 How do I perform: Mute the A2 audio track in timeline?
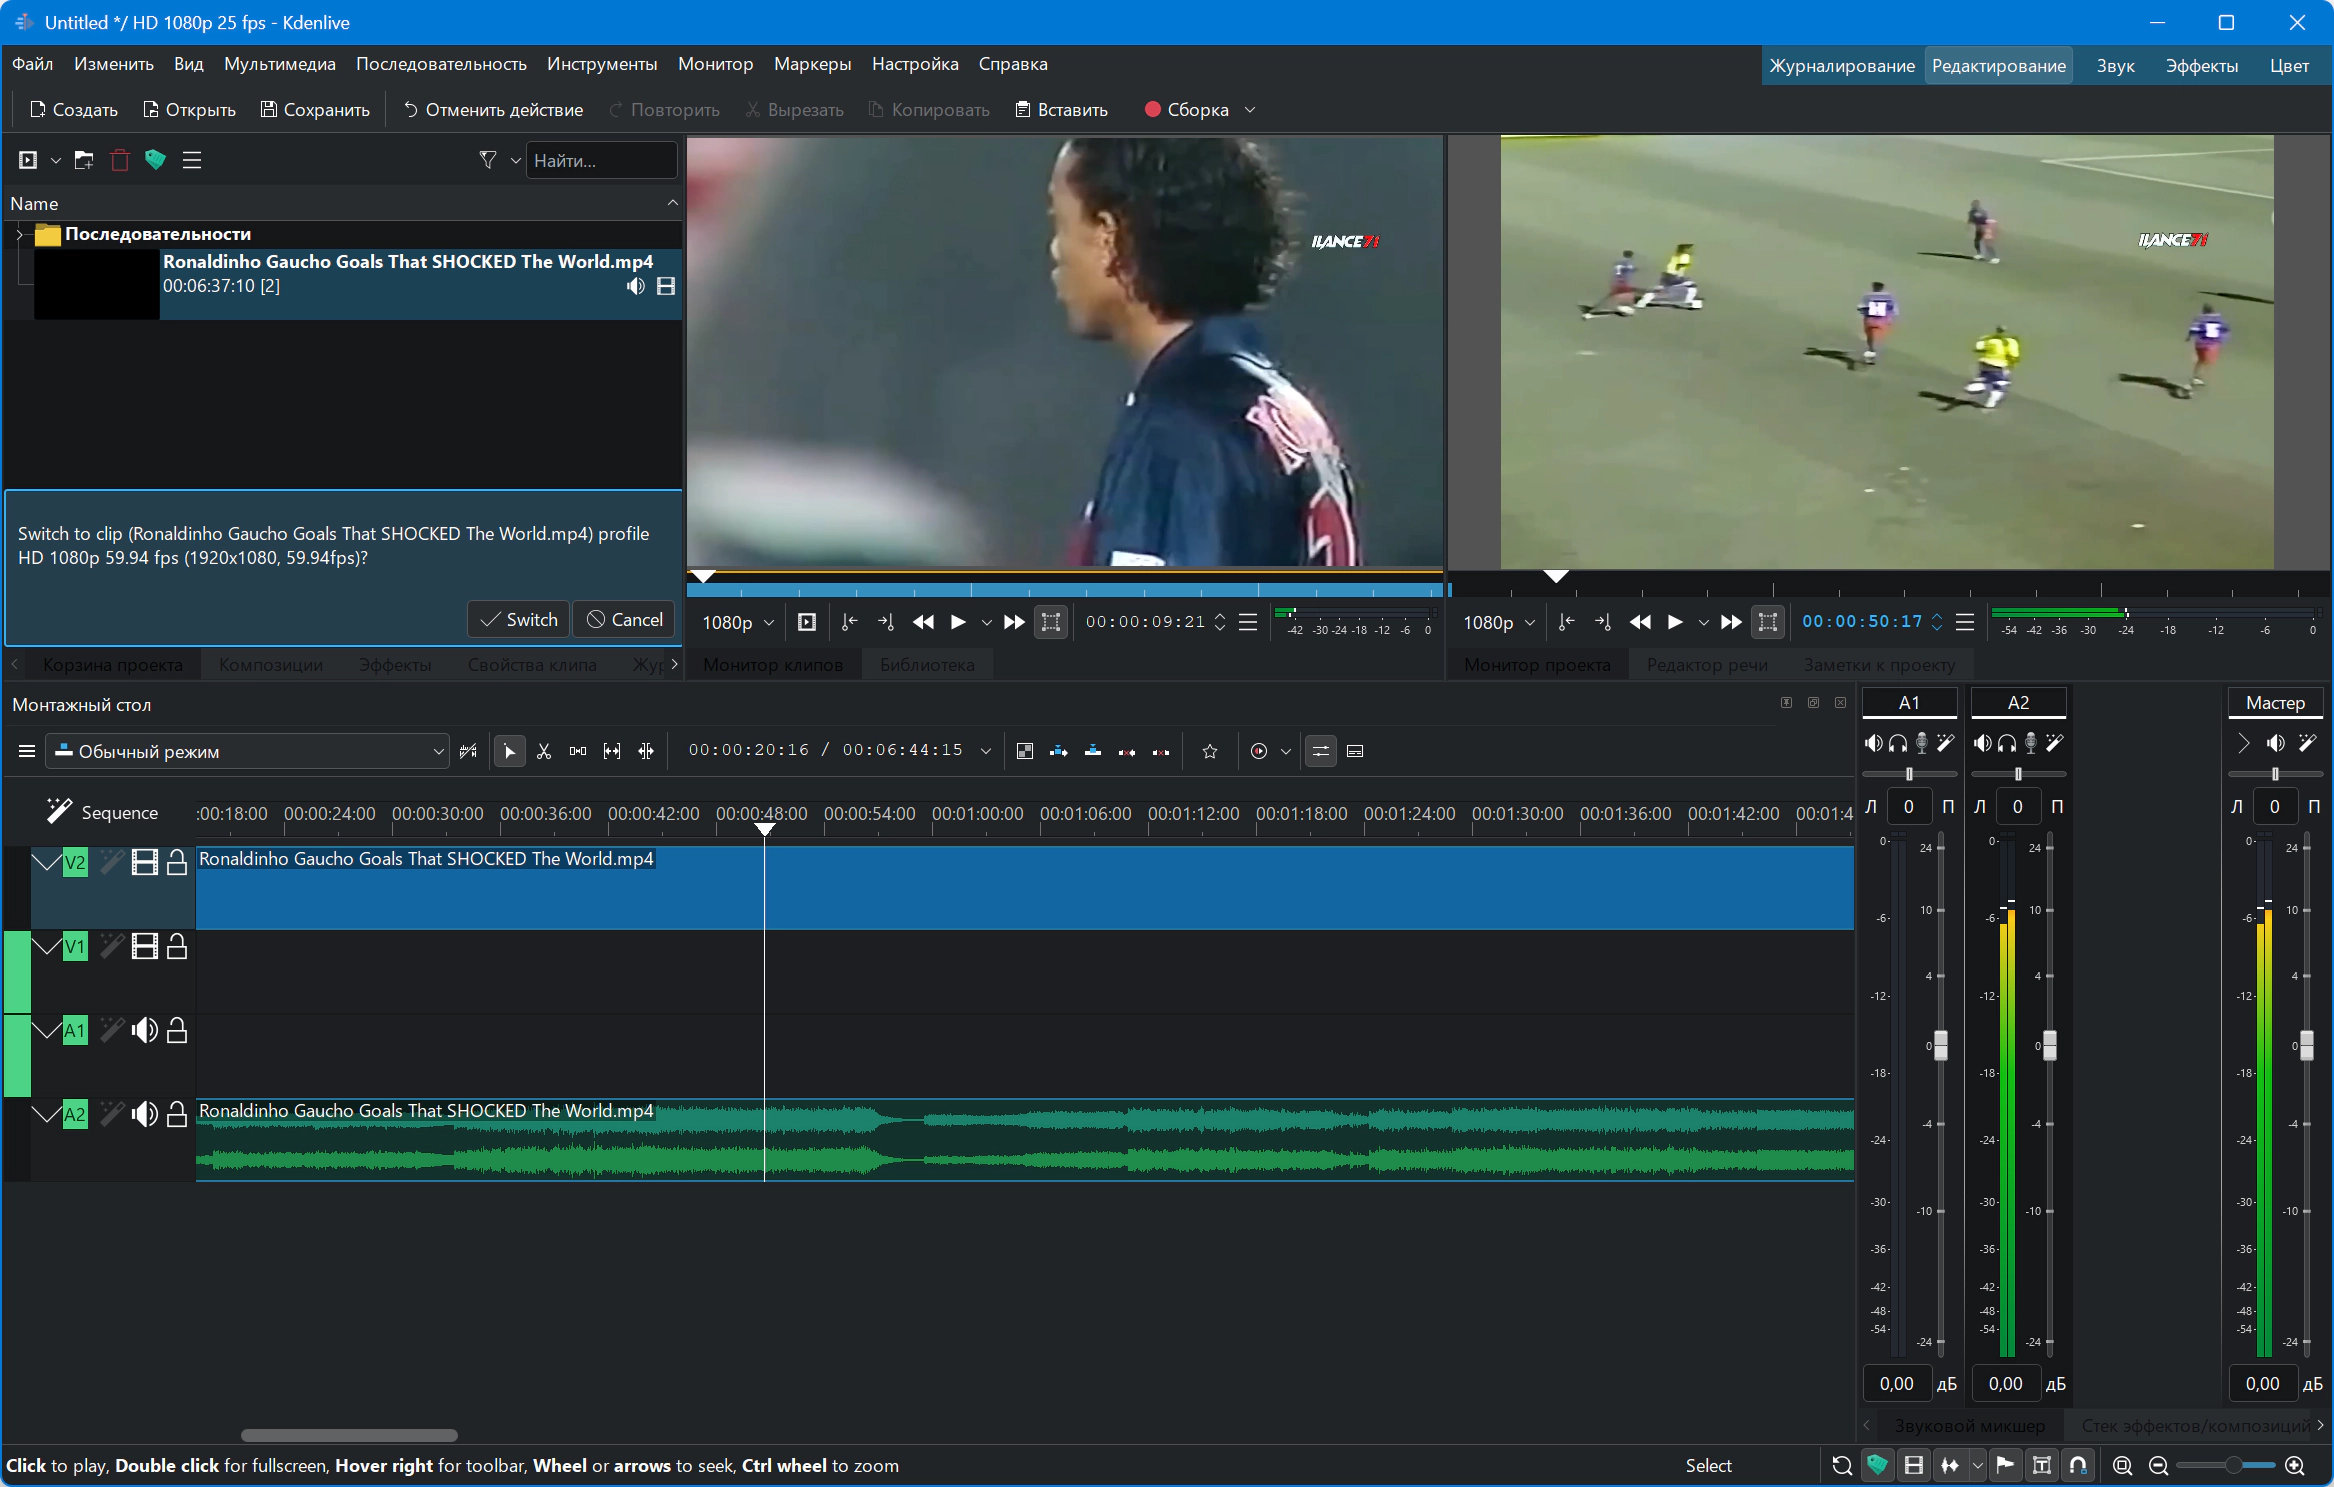(144, 1114)
